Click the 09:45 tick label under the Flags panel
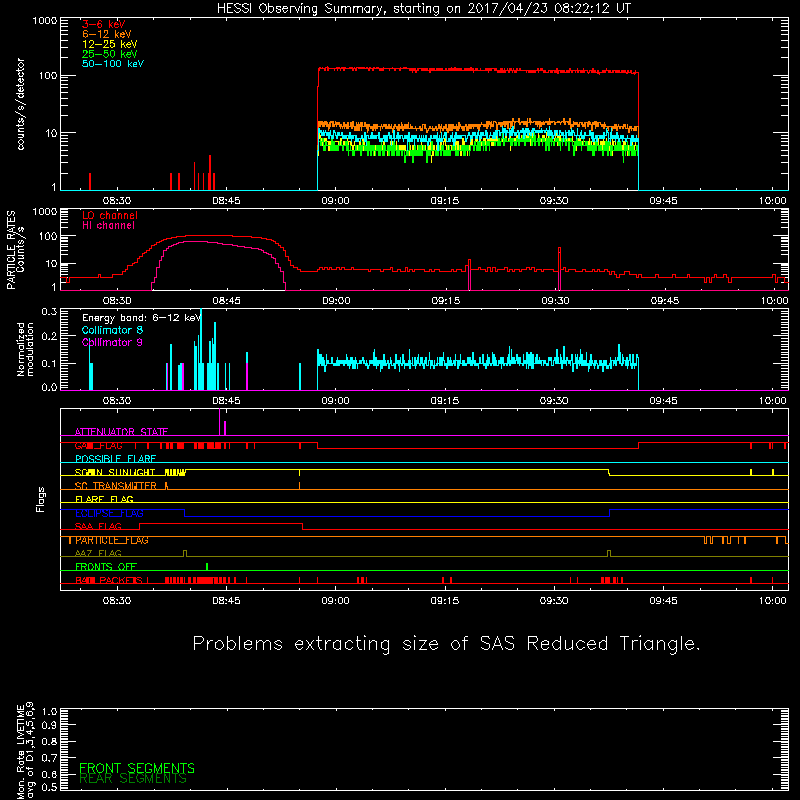Screen dimensions: 800x800 point(663,601)
